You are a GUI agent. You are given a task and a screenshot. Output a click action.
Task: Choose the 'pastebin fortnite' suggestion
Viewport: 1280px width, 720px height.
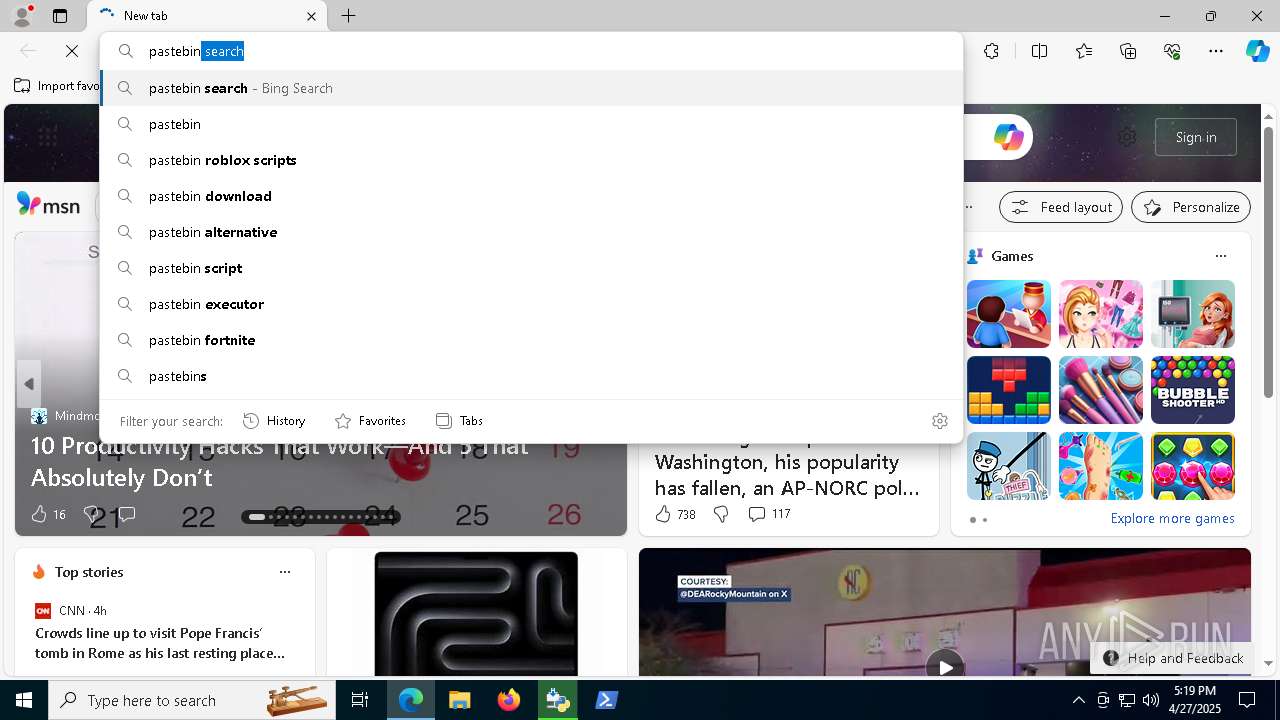(x=531, y=340)
